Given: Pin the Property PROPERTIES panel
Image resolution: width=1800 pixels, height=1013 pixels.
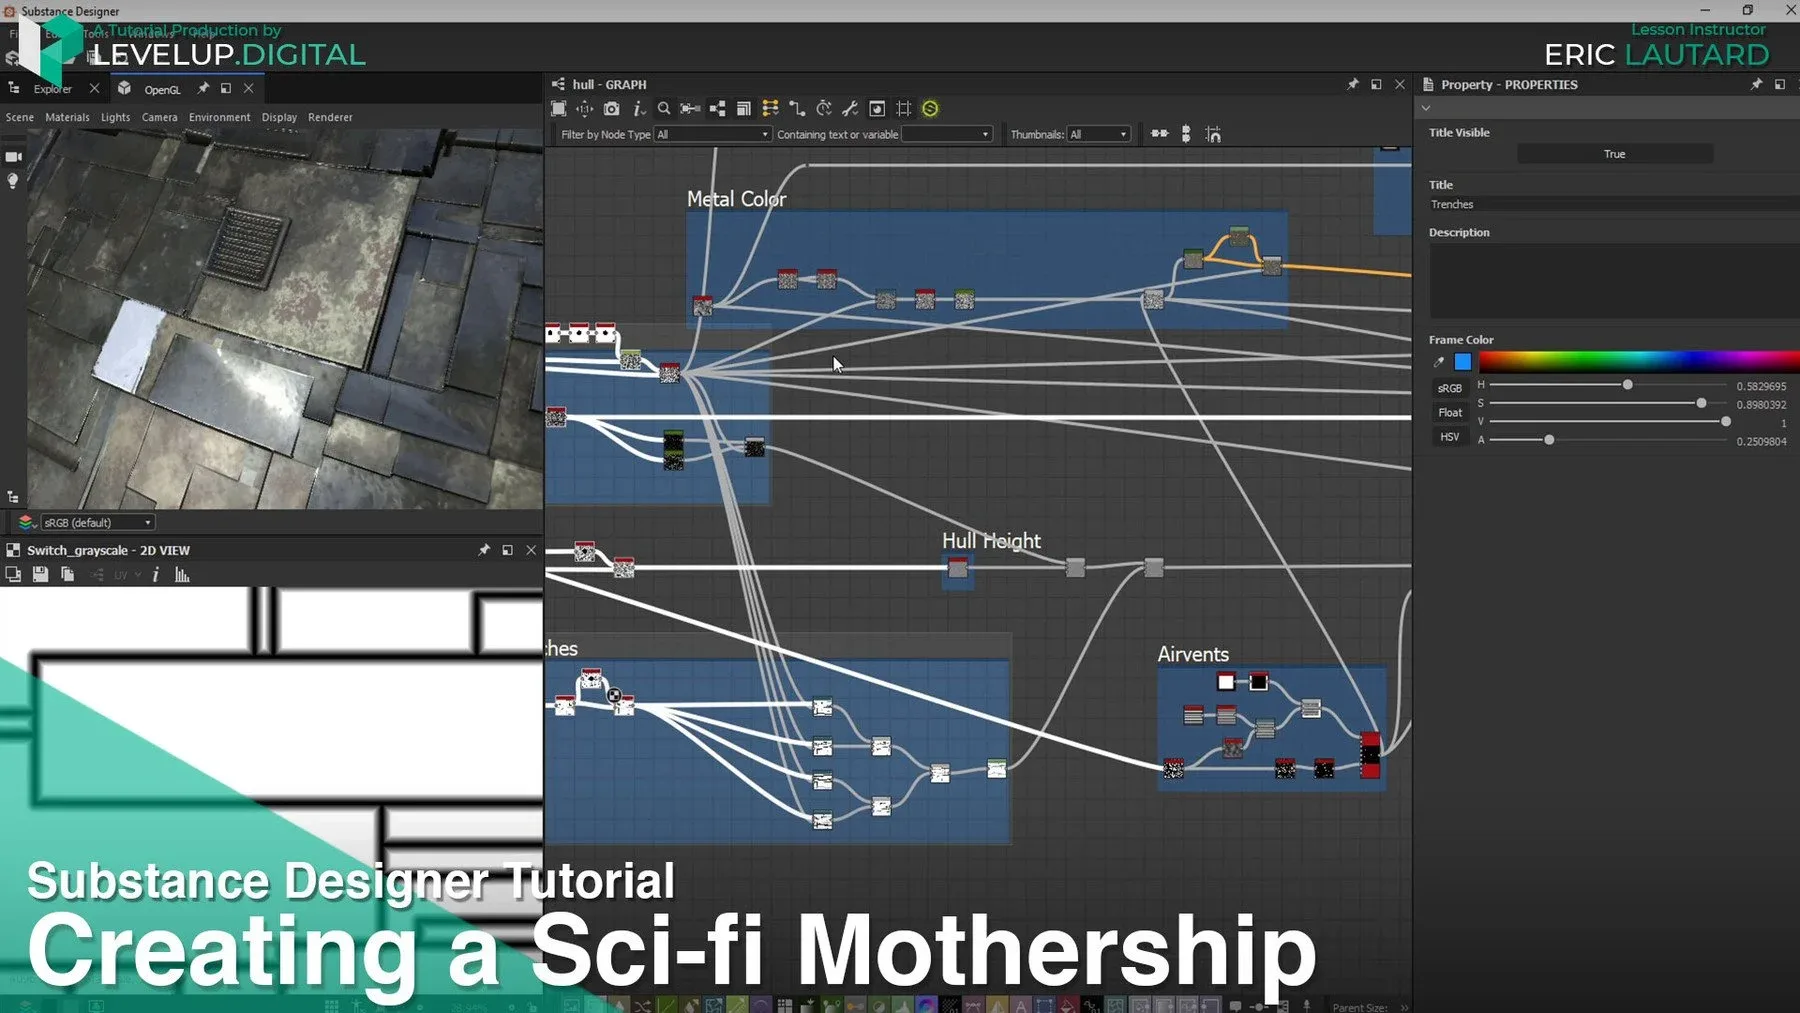Looking at the screenshot, I should click(1756, 85).
